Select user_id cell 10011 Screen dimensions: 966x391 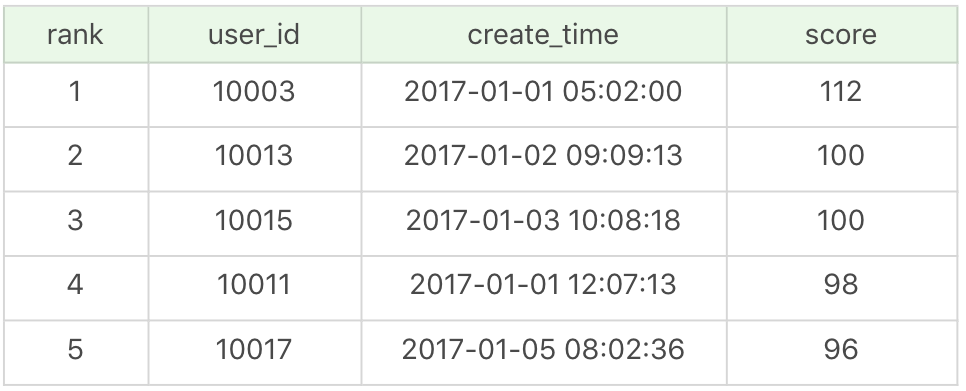click(x=254, y=284)
